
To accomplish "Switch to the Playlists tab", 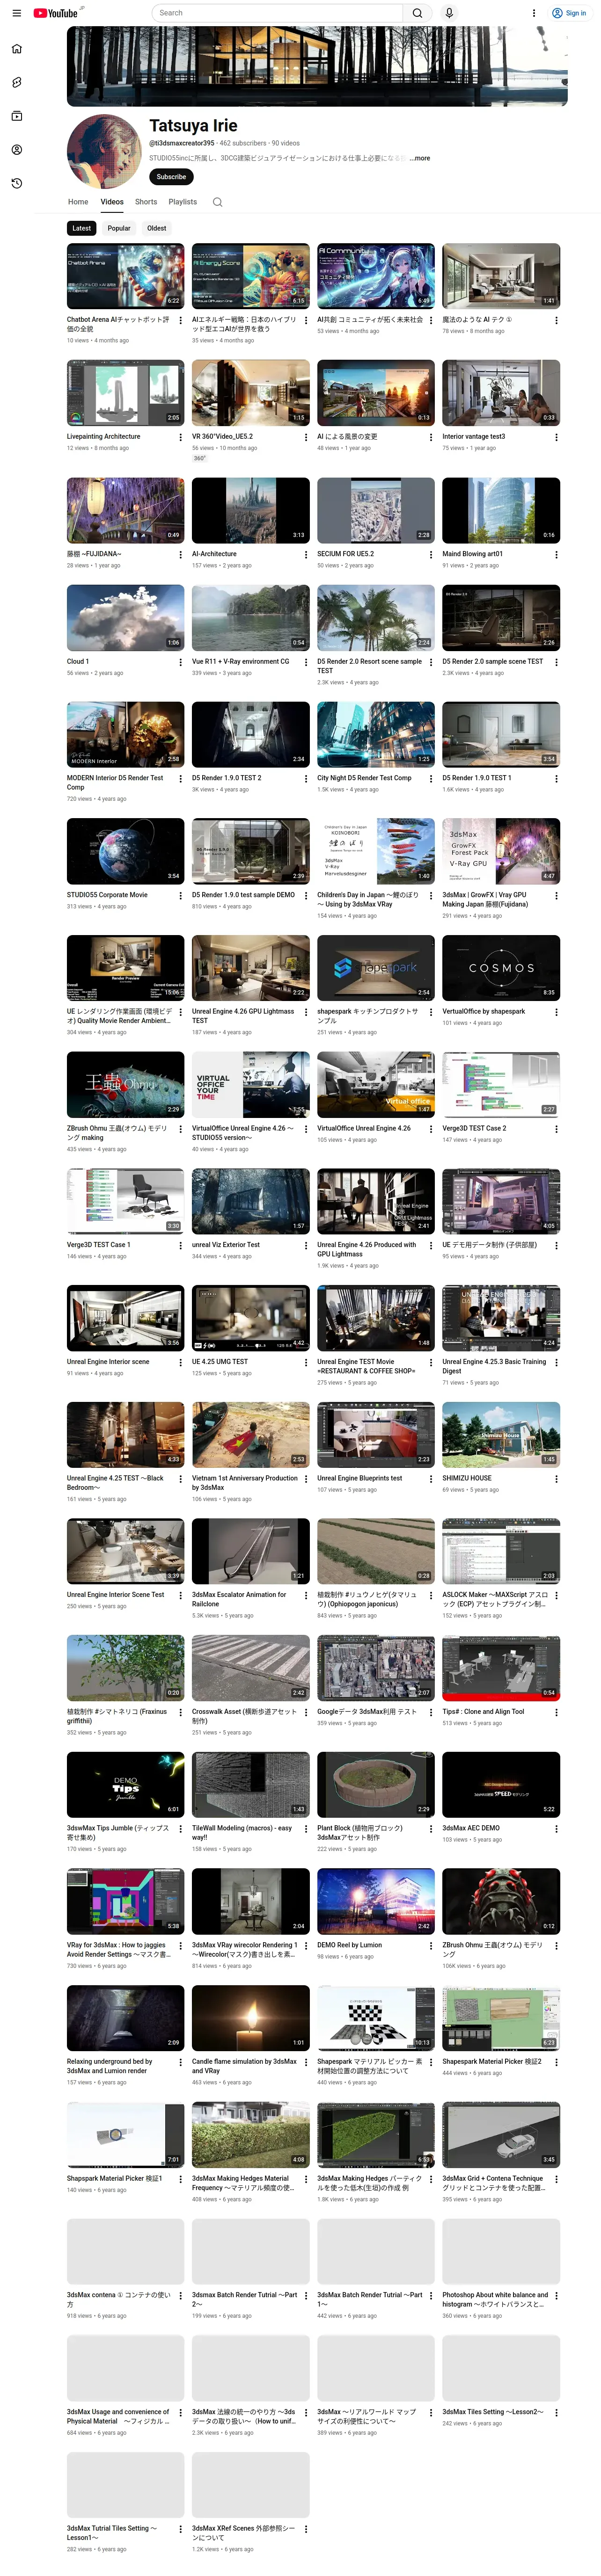I will click(x=182, y=202).
